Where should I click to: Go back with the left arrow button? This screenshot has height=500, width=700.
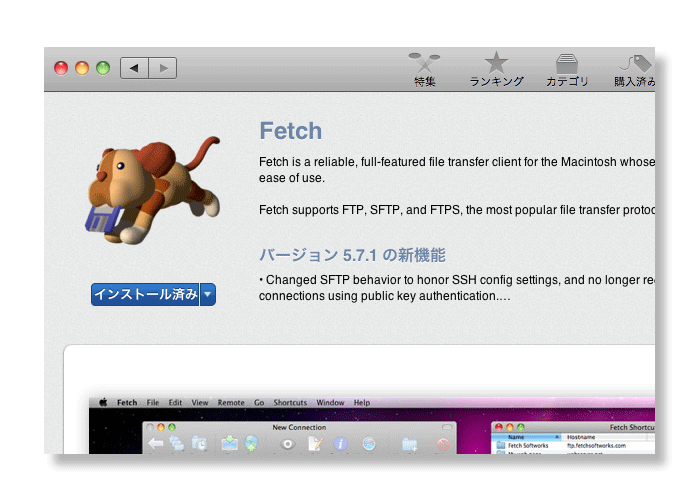pyautogui.click(x=134, y=68)
